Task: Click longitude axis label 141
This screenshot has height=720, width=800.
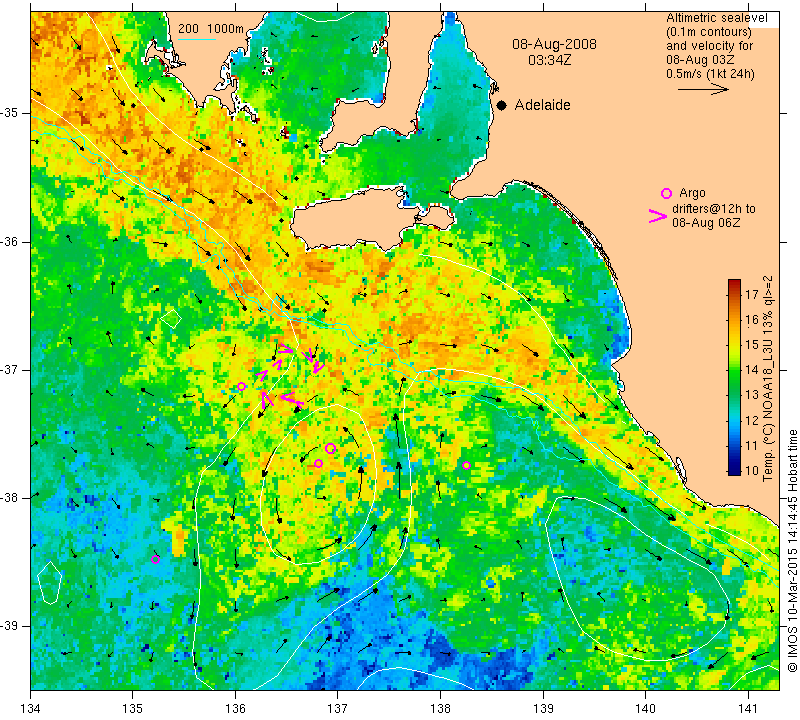Action: pyautogui.click(x=748, y=709)
